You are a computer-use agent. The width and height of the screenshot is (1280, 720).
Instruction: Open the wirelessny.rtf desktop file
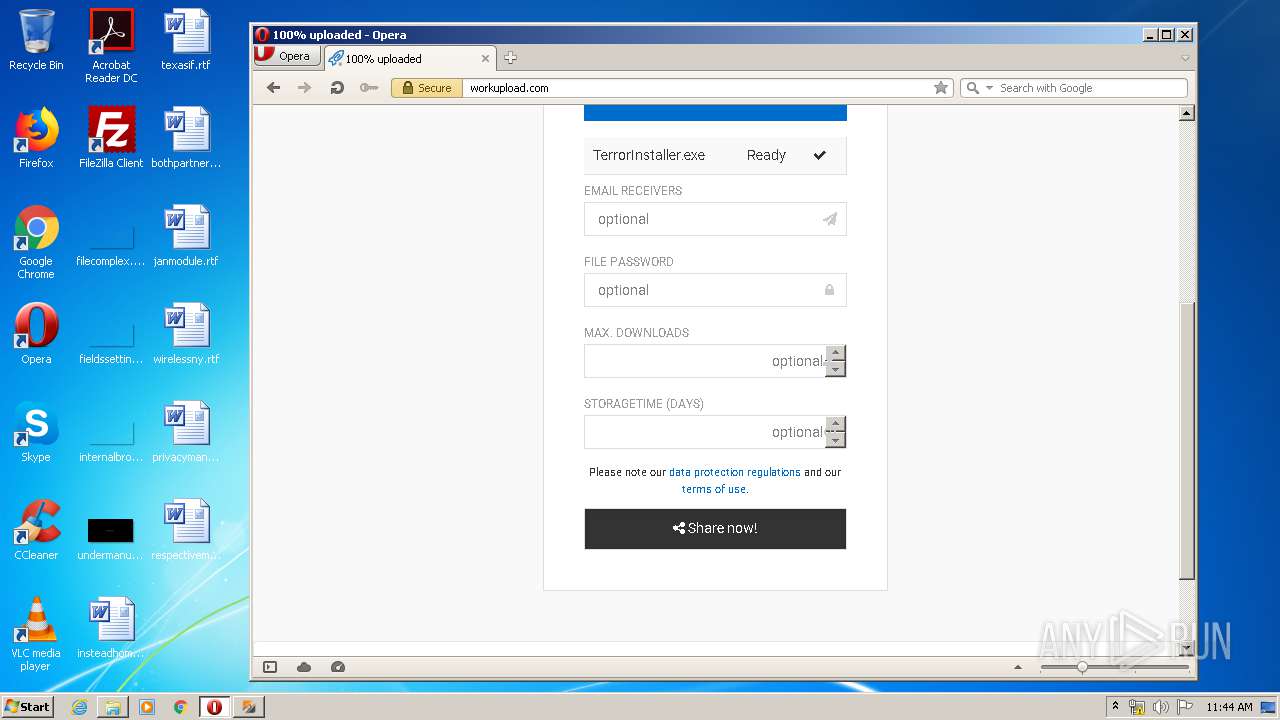(x=186, y=334)
